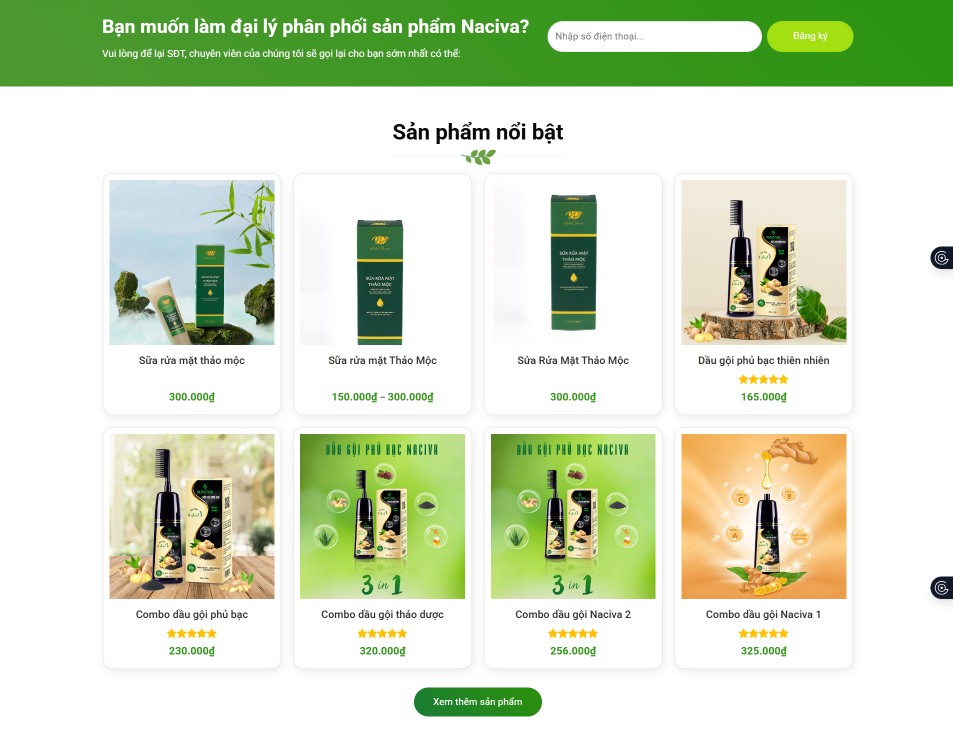
Task: Click star rating under Combo dầu gội Naciva 2
Action: (x=573, y=633)
